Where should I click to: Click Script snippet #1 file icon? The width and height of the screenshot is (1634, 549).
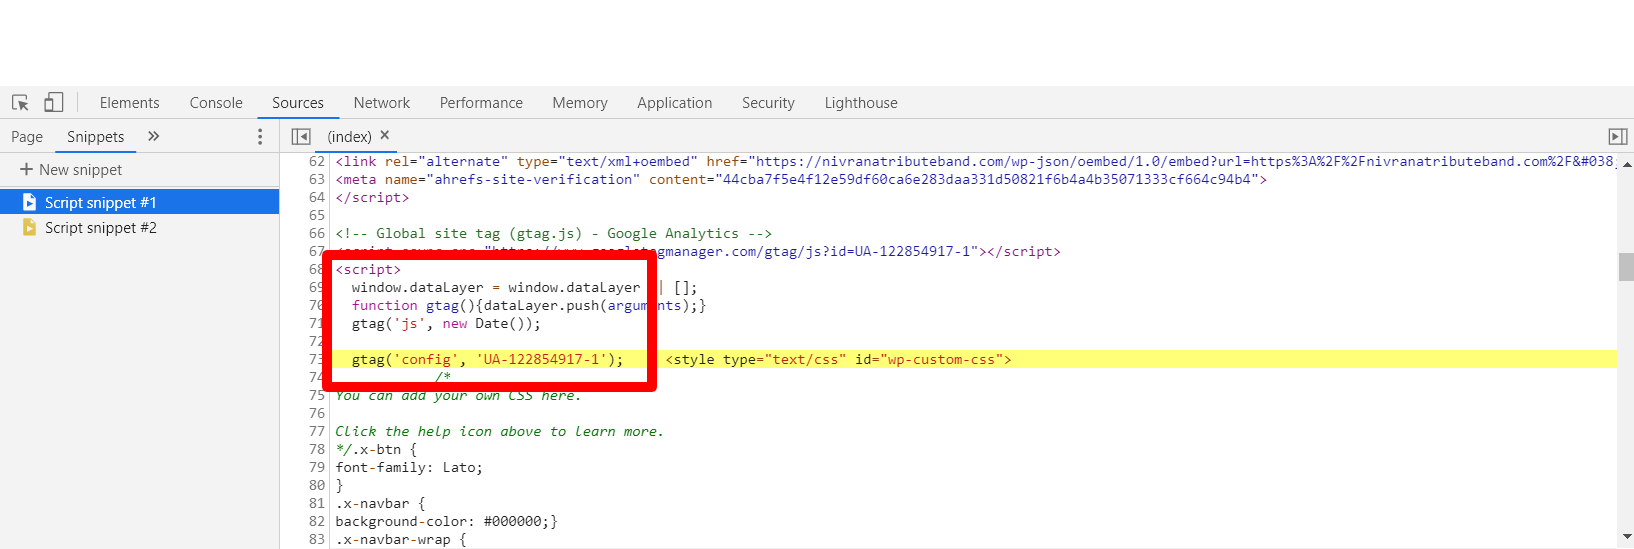(29, 202)
